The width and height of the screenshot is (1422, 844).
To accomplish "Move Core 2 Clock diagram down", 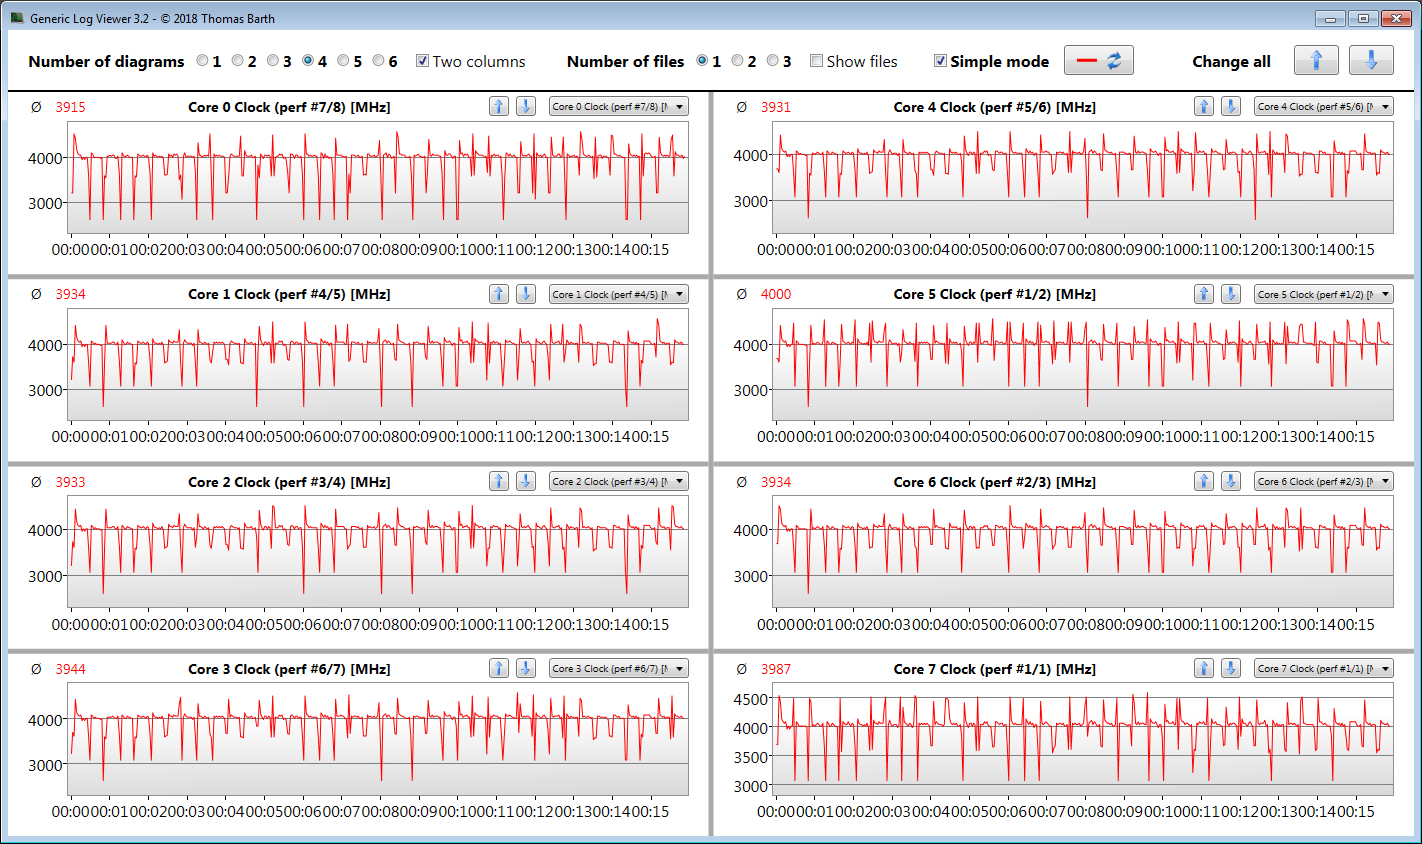I will pos(526,481).
